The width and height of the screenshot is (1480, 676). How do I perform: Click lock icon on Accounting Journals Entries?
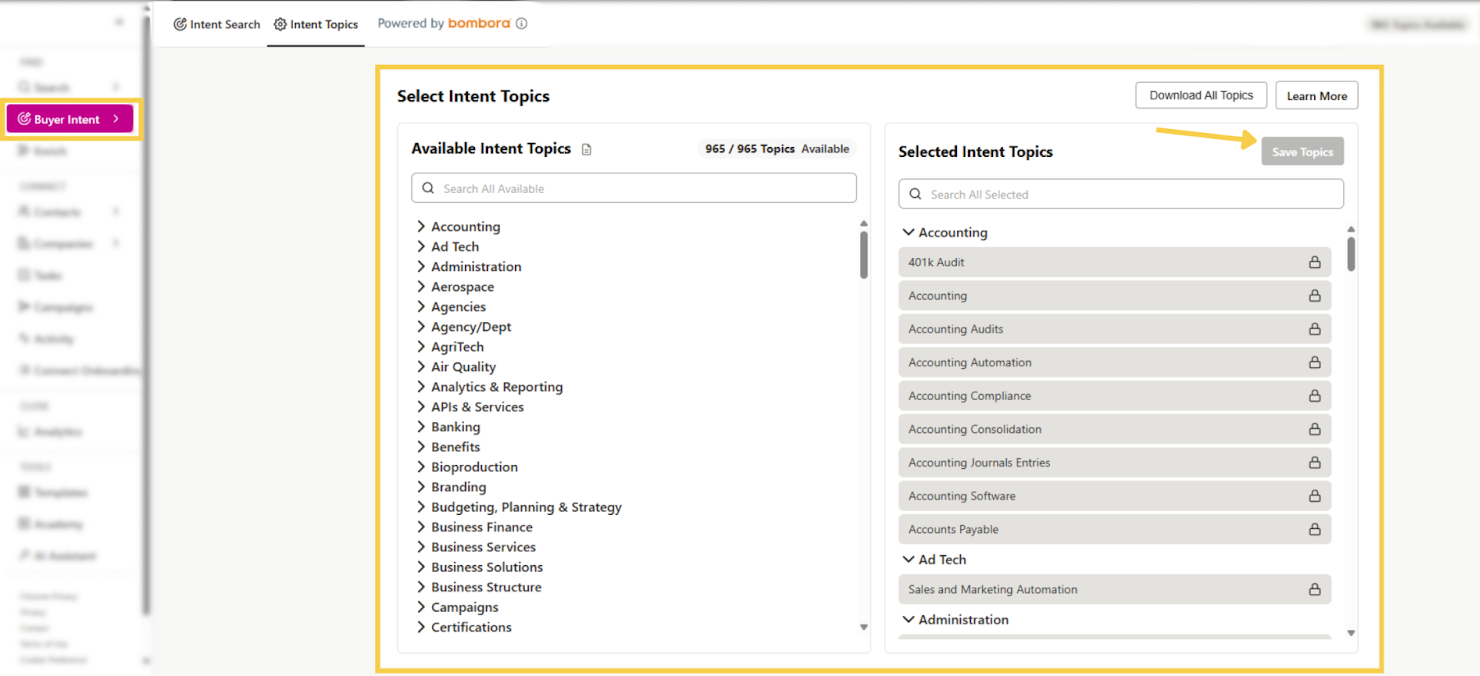tap(1315, 463)
